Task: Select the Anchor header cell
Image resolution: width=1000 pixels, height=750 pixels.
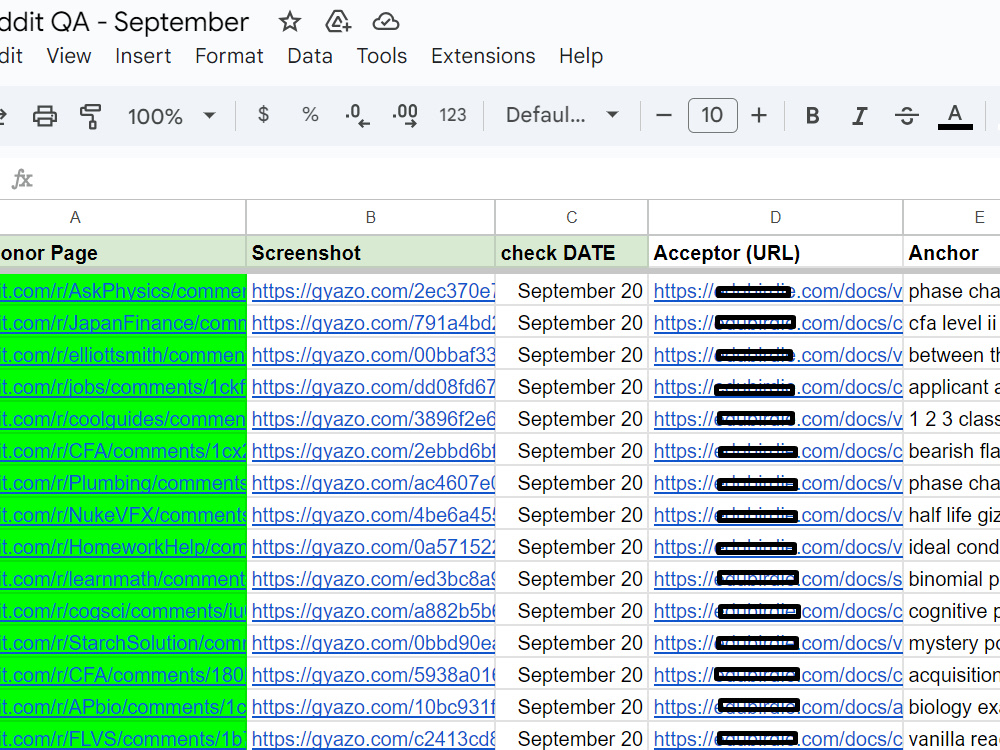Action: 952,253
